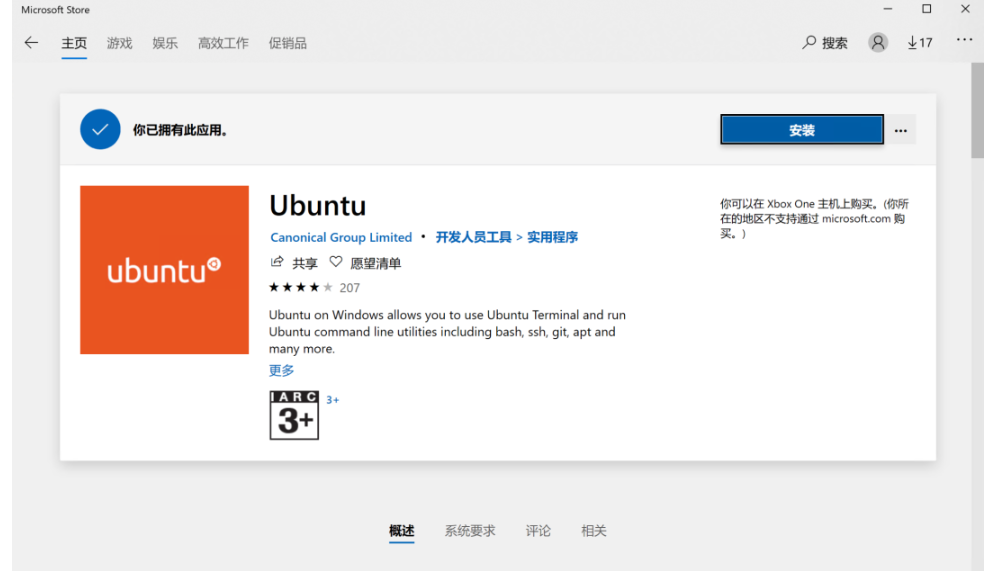The height and width of the screenshot is (571, 998).
Task: Go back using the back arrow
Action: tap(31, 43)
